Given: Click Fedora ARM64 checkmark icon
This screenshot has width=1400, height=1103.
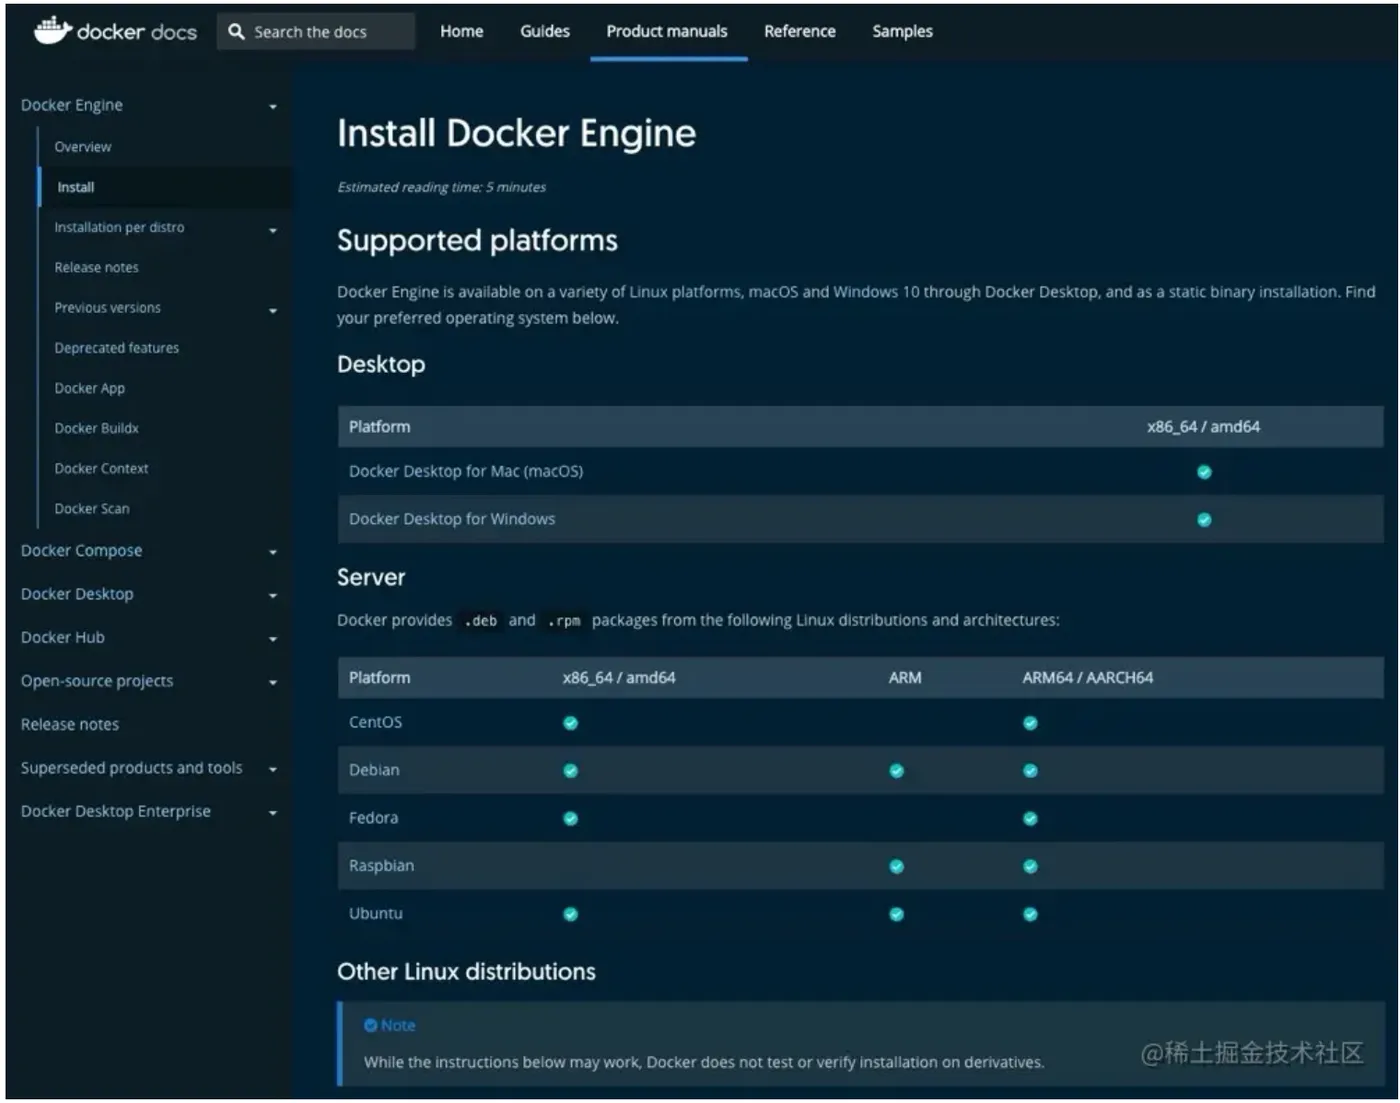Looking at the screenshot, I should (1030, 819).
